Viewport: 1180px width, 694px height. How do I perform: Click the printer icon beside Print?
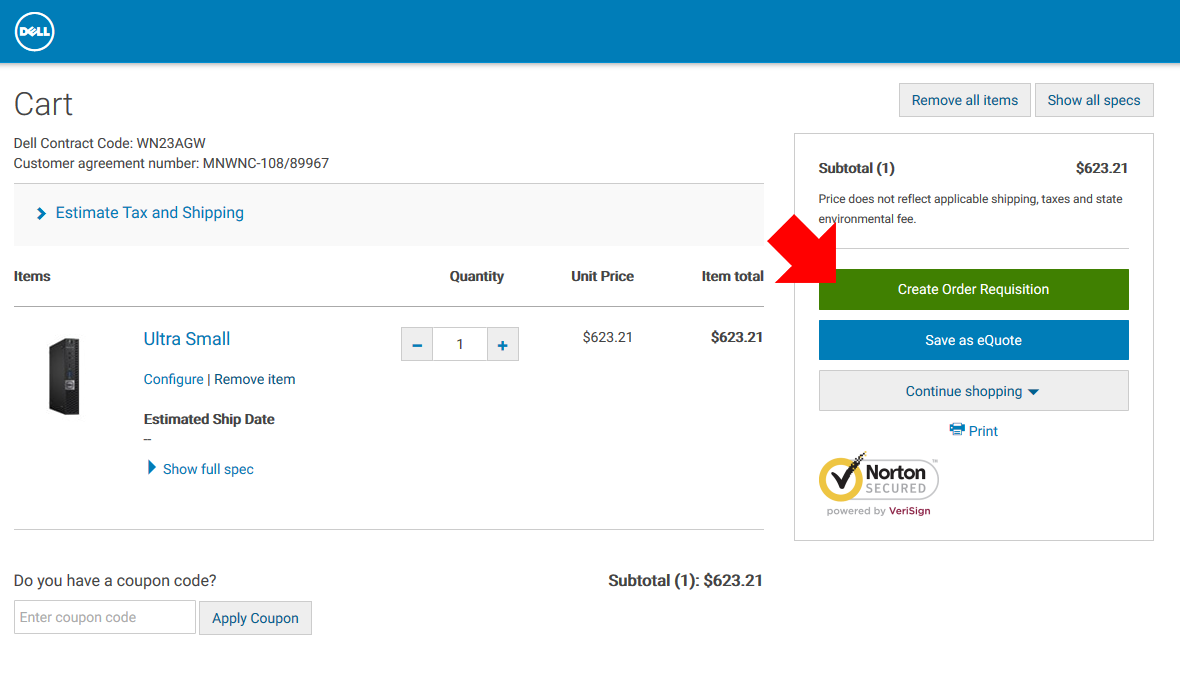[x=957, y=430]
